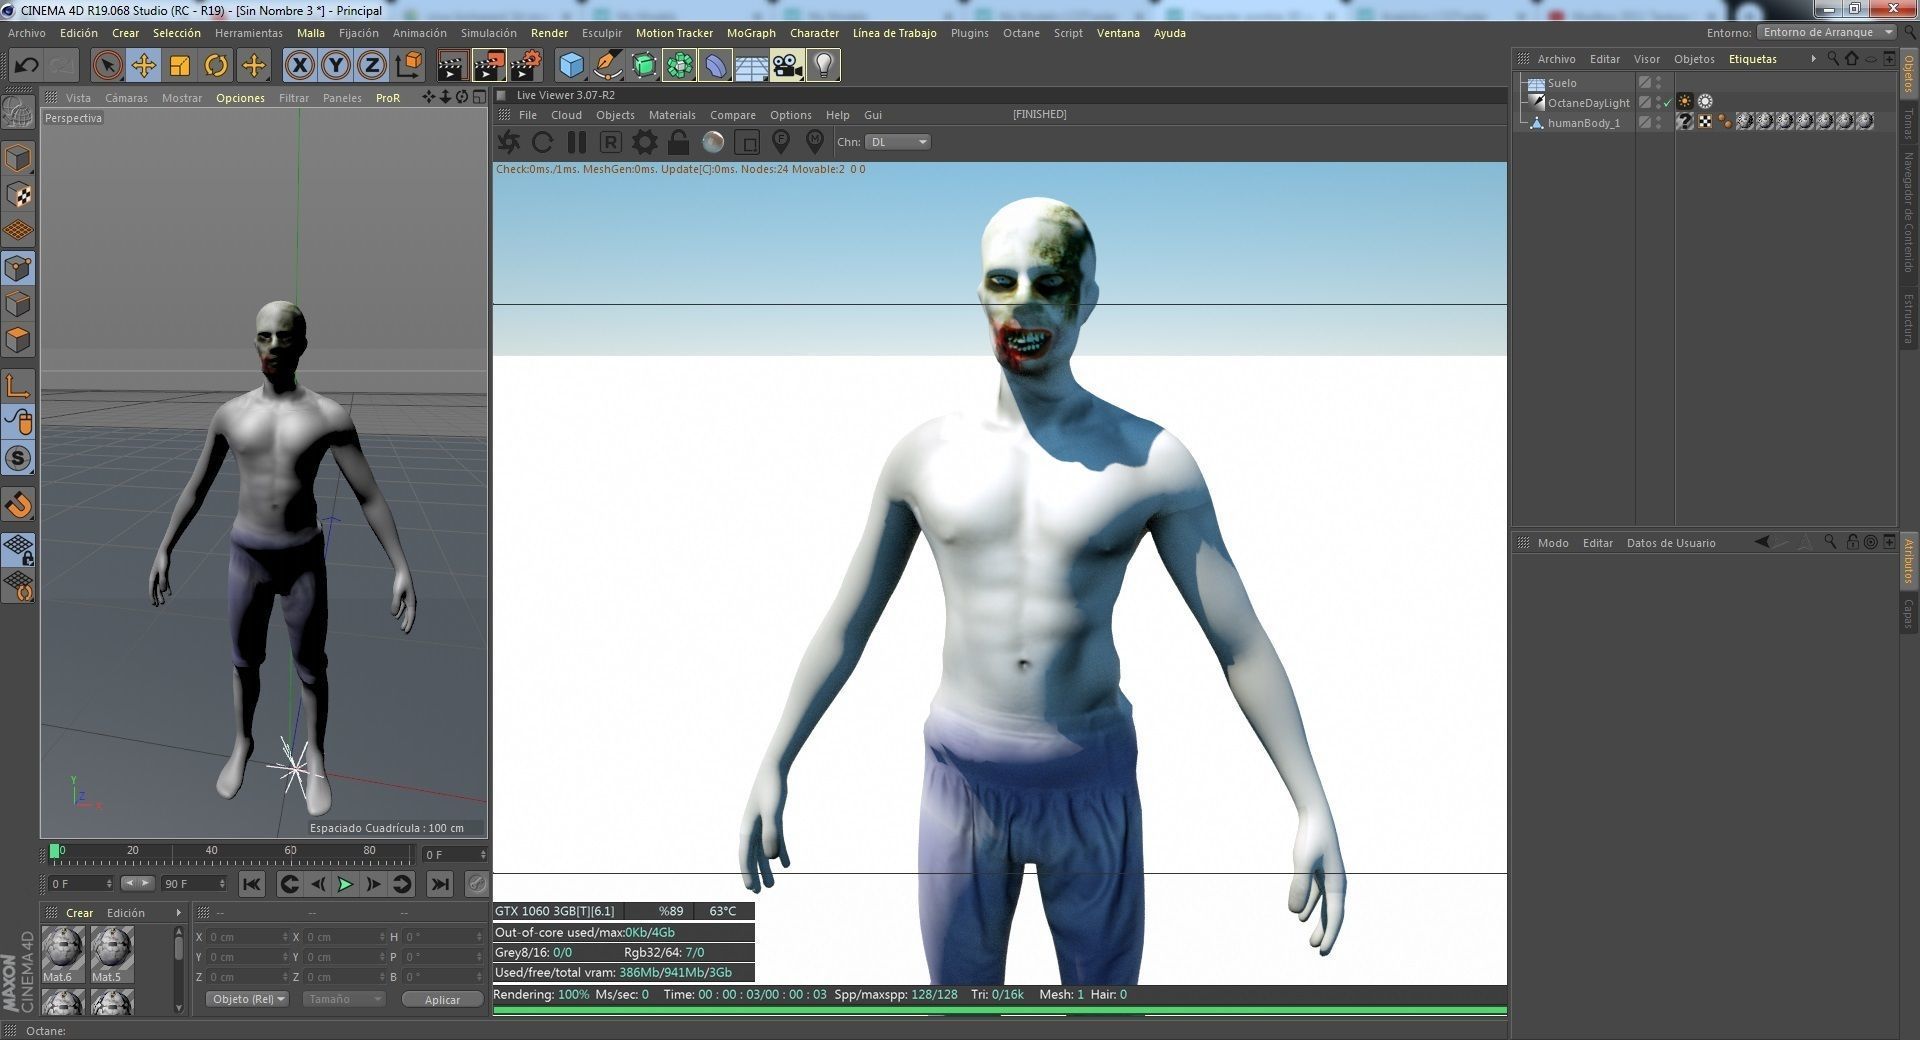
Task: Open the Objeto (Rel) dropdown
Action: click(248, 999)
